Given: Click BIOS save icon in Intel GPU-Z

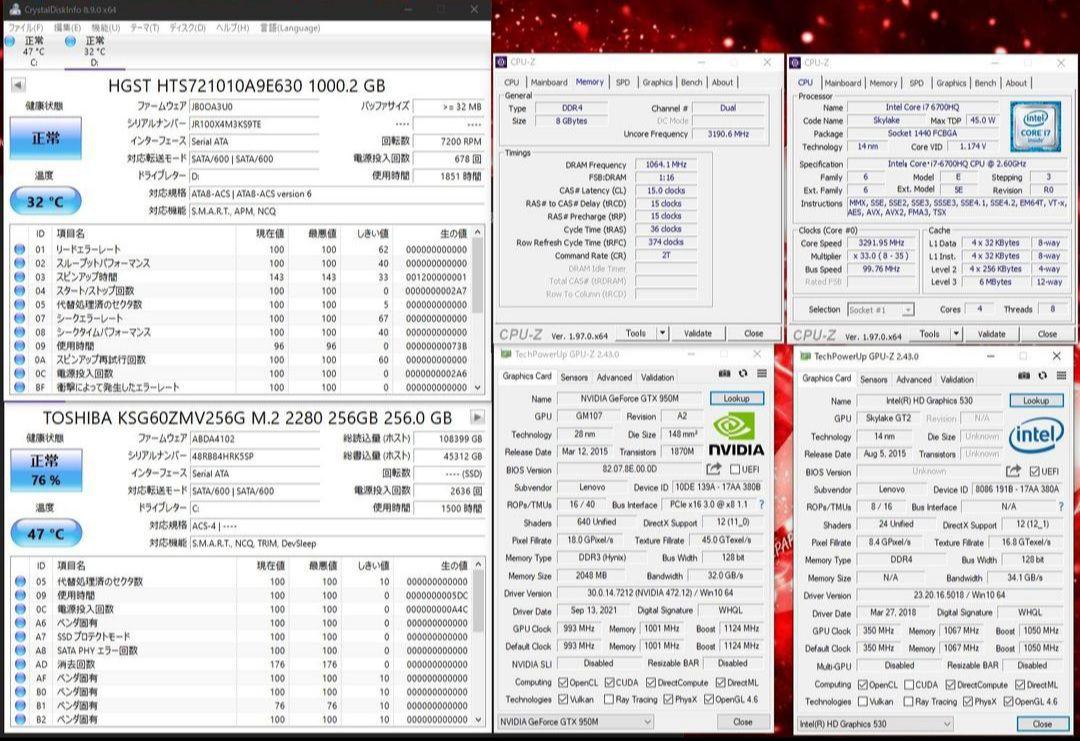Looking at the screenshot, I should pos(1013,471).
